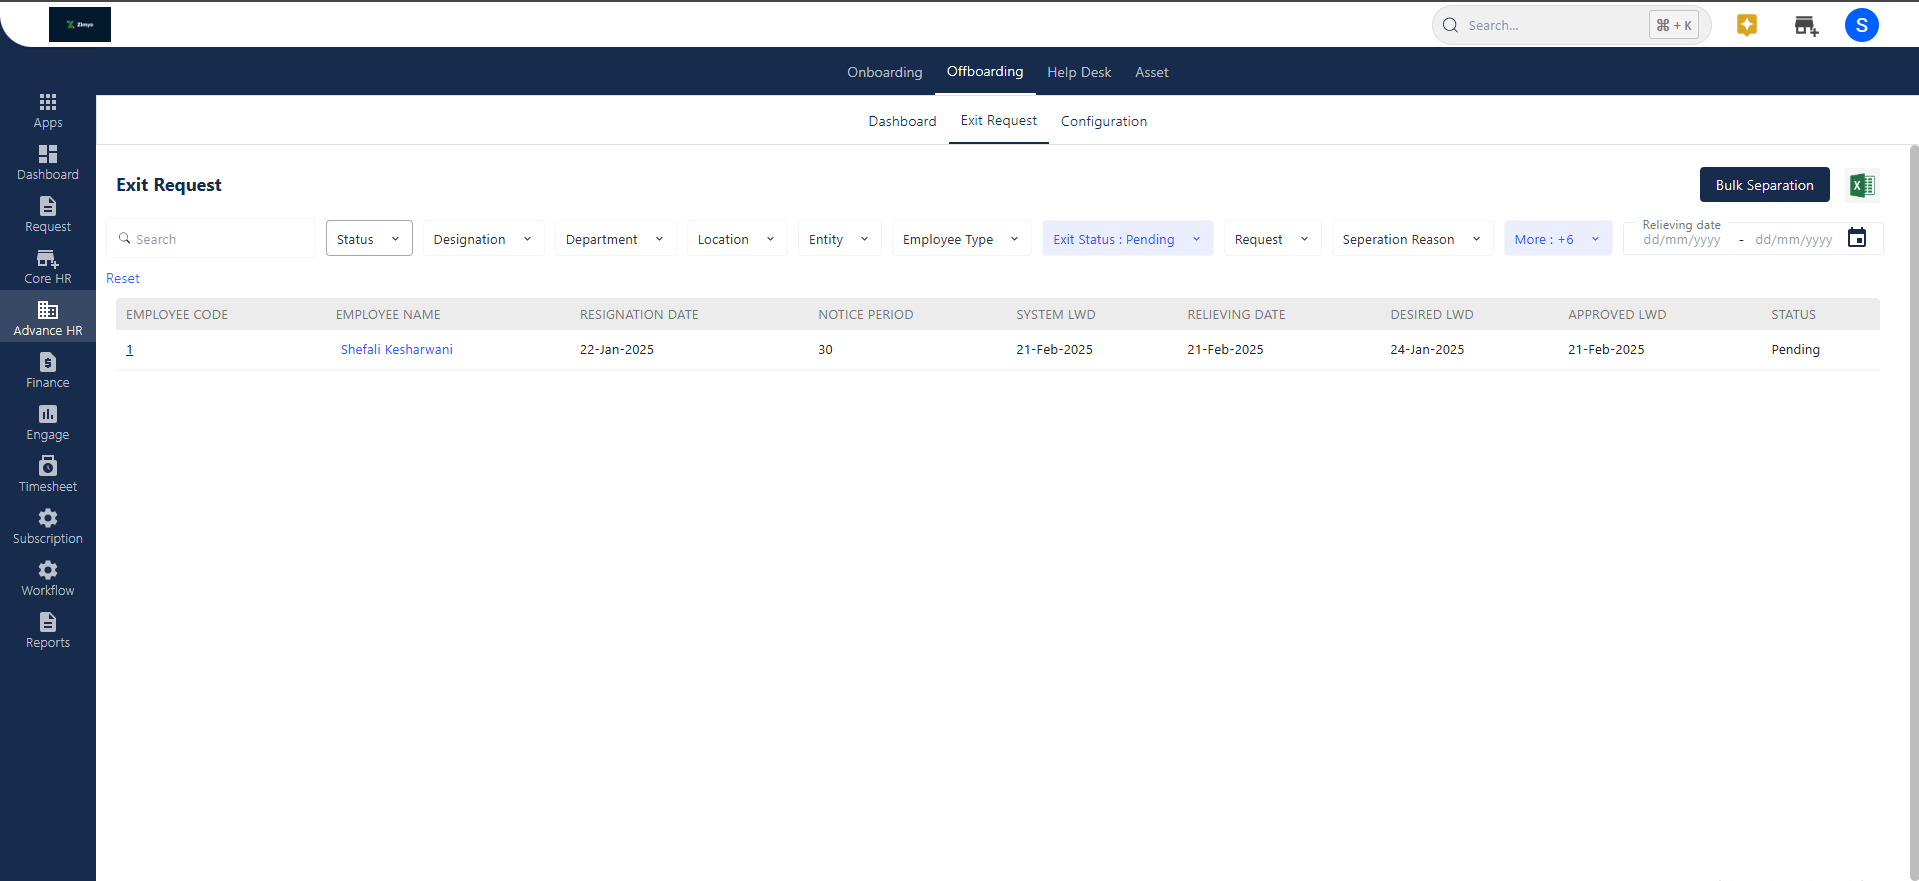This screenshot has width=1919, height=881.
Task: Expand the Entity filter dropdown
Action: click(x=840, y=238)
